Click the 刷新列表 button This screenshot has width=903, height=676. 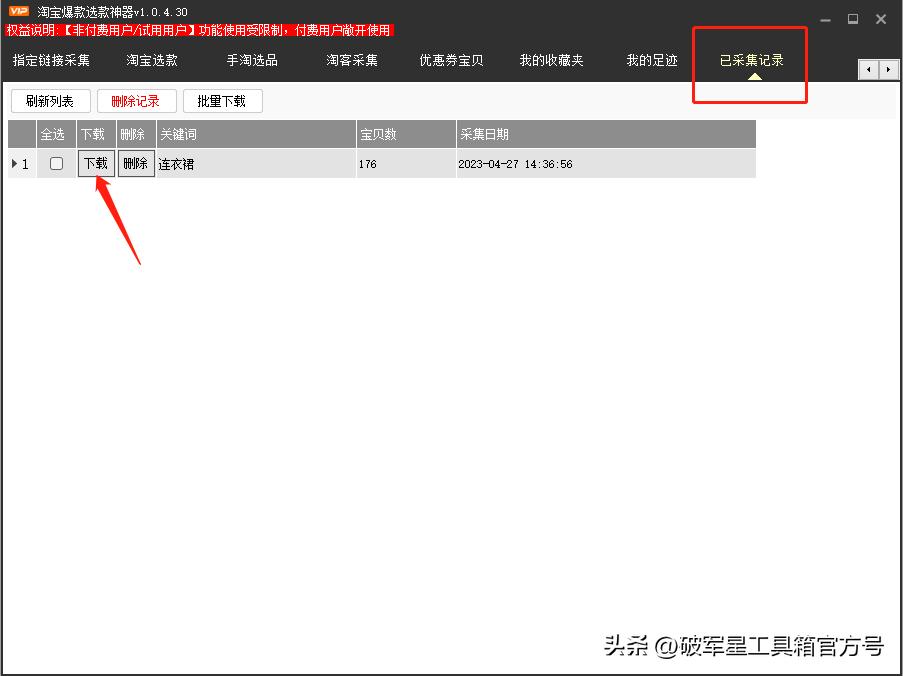click(50, 100)
